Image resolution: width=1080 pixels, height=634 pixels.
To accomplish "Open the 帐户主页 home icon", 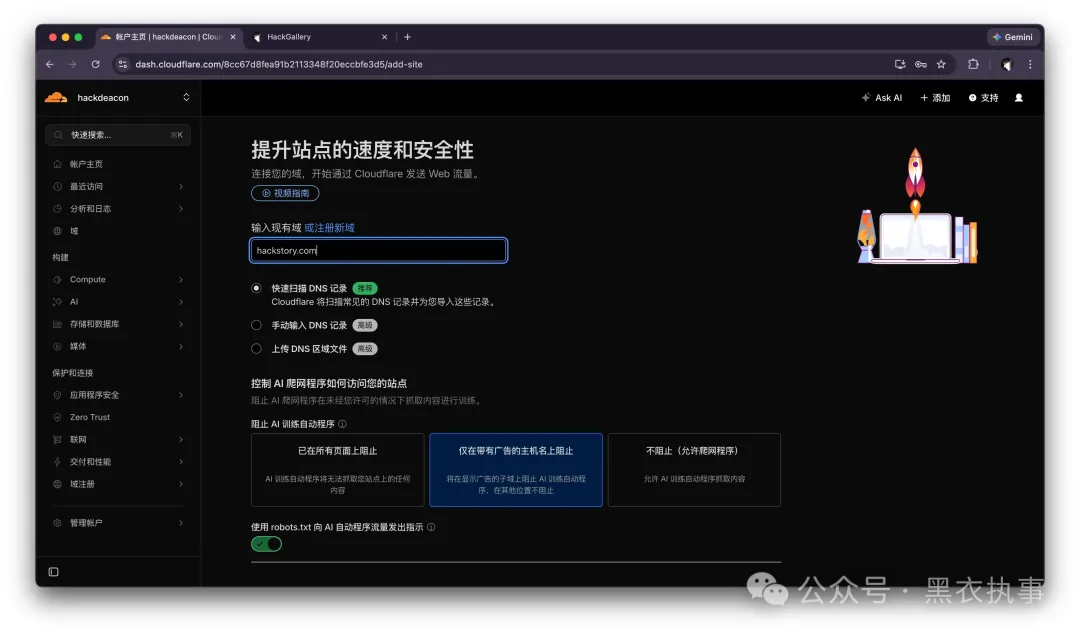I will 57,164.
